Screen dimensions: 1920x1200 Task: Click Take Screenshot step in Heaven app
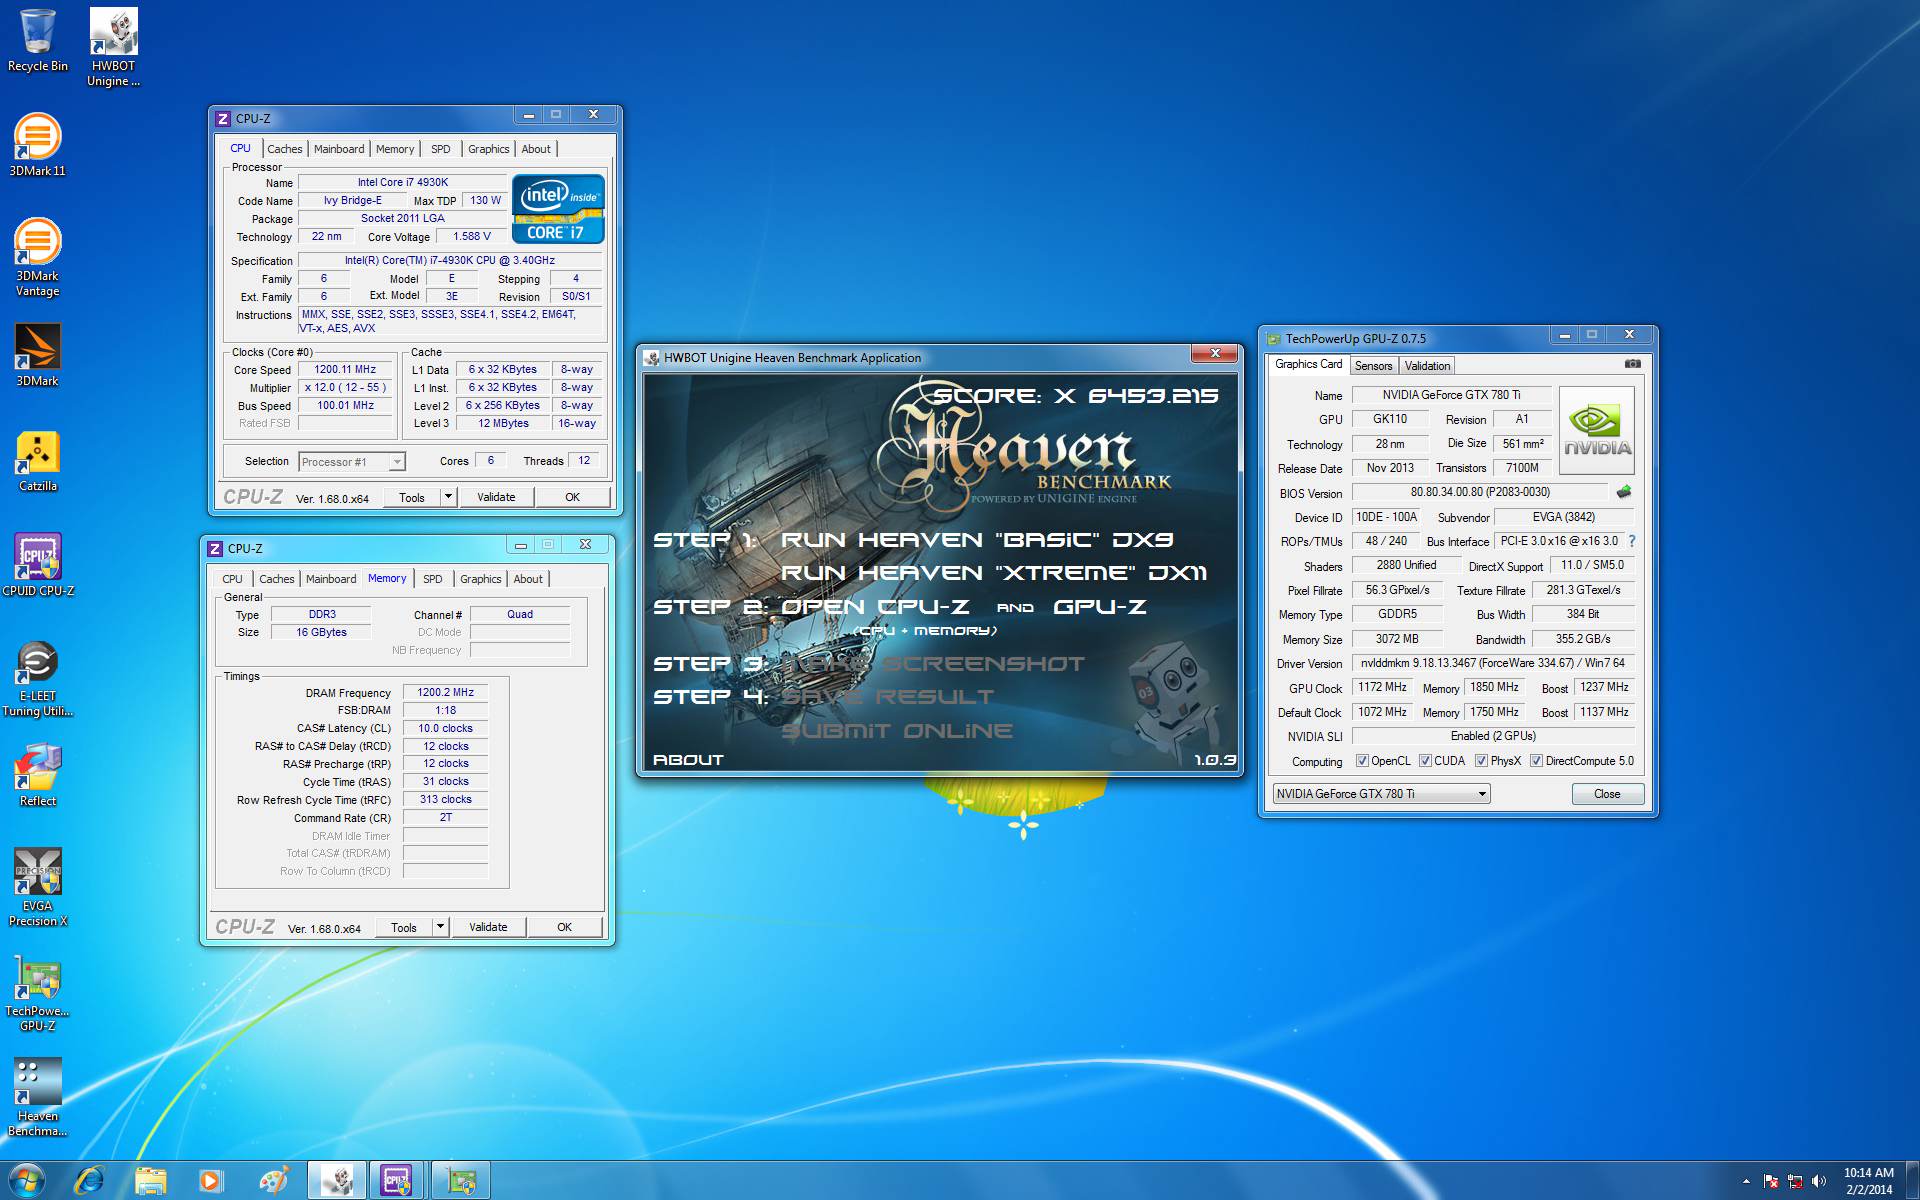933,664
